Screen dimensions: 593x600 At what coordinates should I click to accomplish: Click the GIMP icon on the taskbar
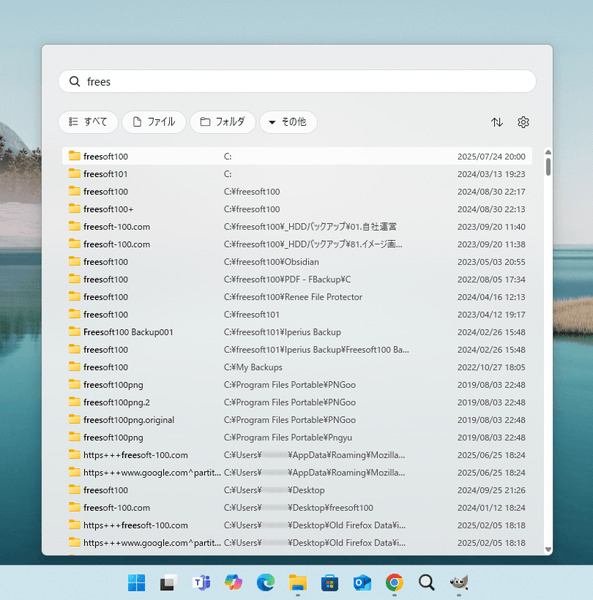point(458,582)
